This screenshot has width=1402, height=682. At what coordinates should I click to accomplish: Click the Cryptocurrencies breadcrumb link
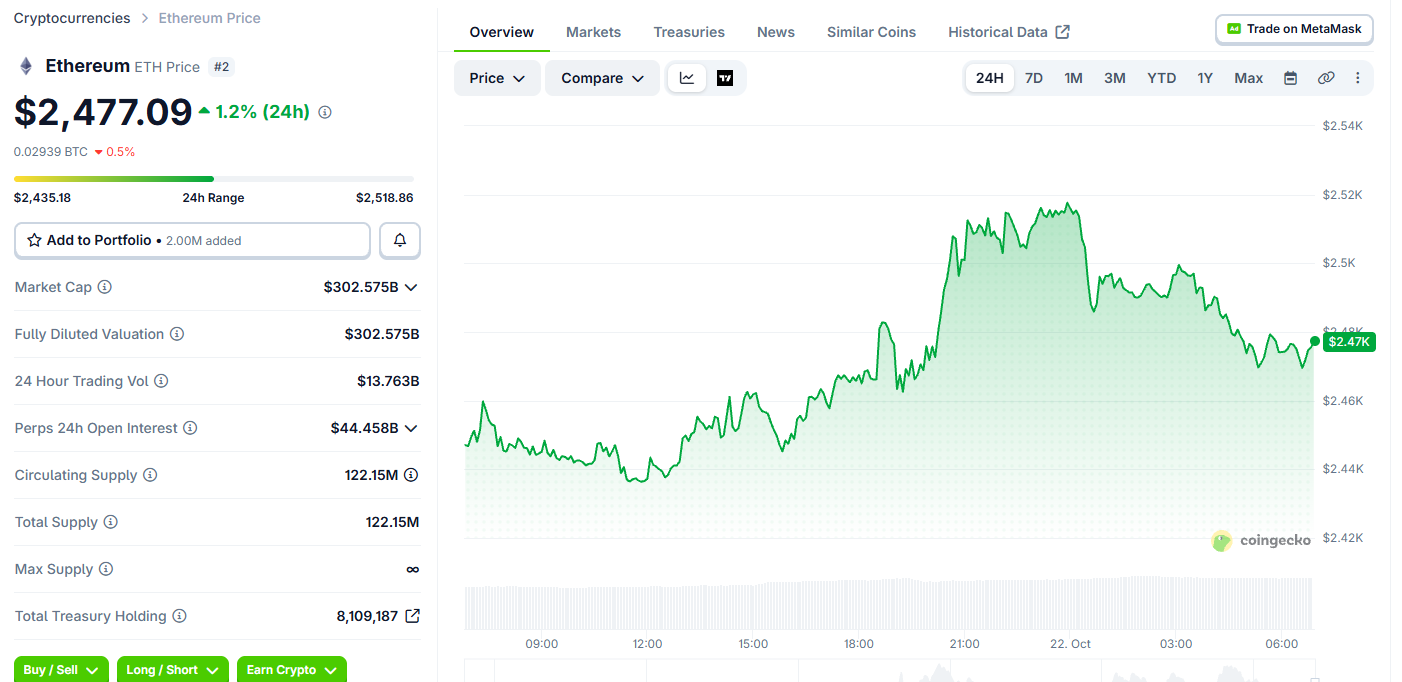point(72,18)
